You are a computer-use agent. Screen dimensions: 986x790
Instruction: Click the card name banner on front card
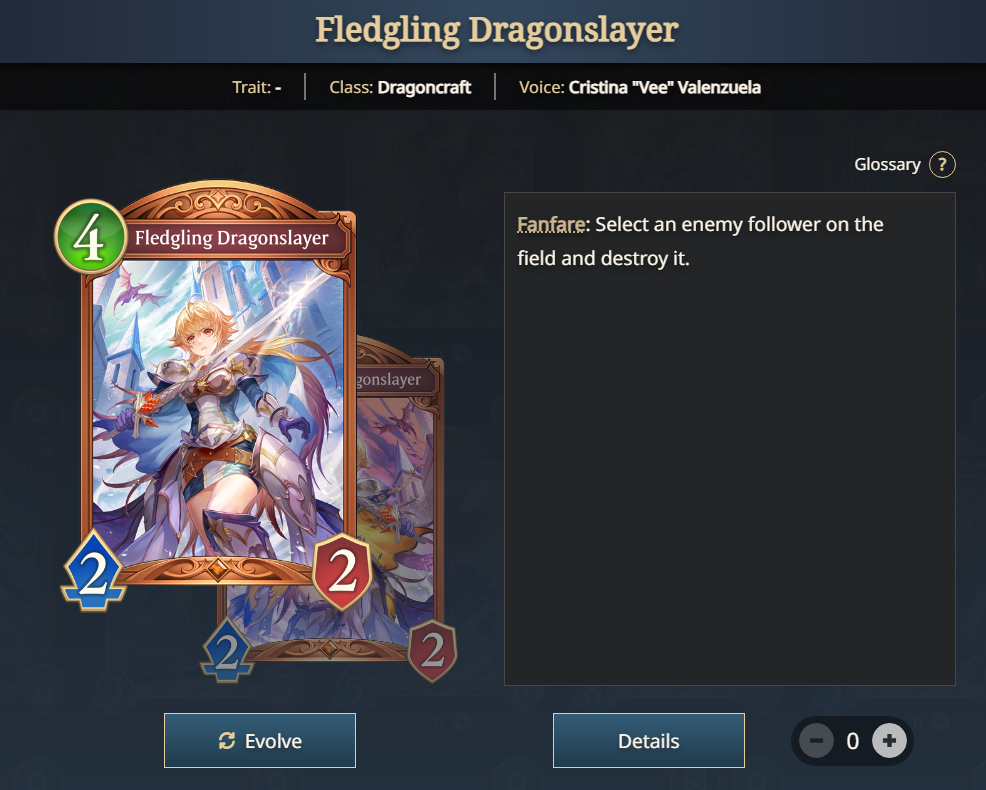pyautogui.click(x=233, y=238)
